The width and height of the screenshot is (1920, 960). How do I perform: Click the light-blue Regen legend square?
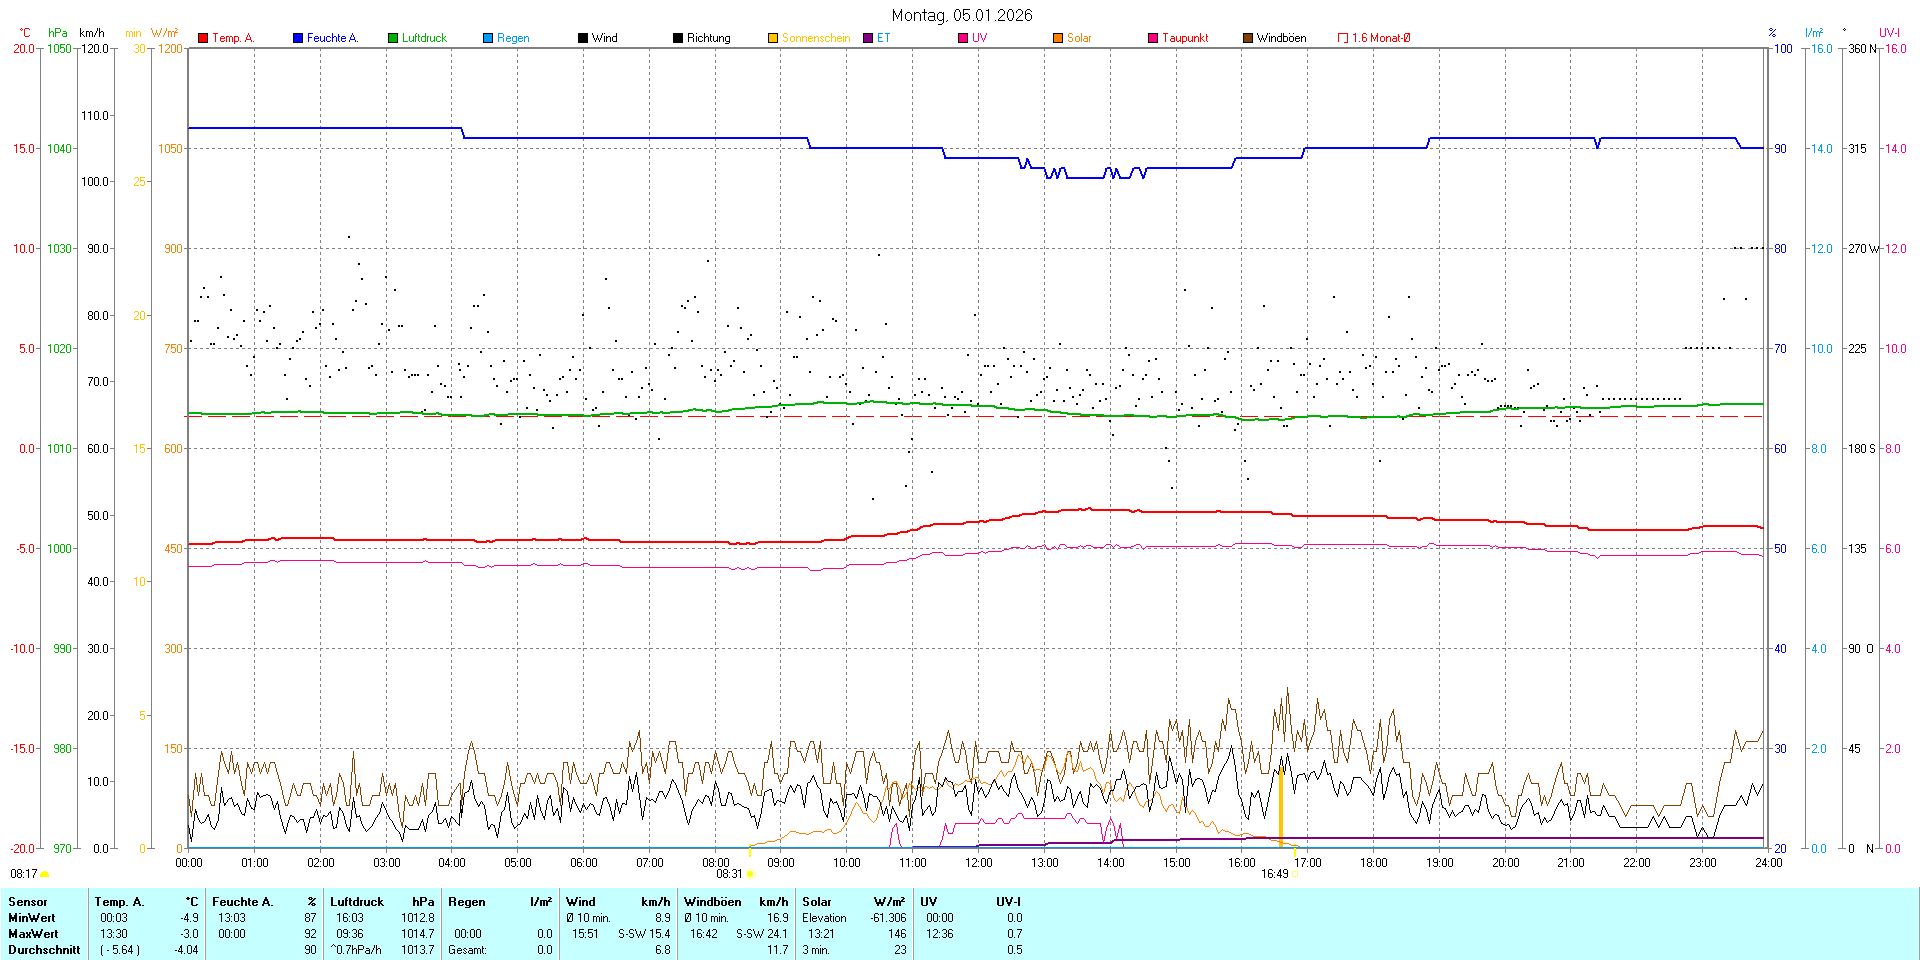coord(488,38)
